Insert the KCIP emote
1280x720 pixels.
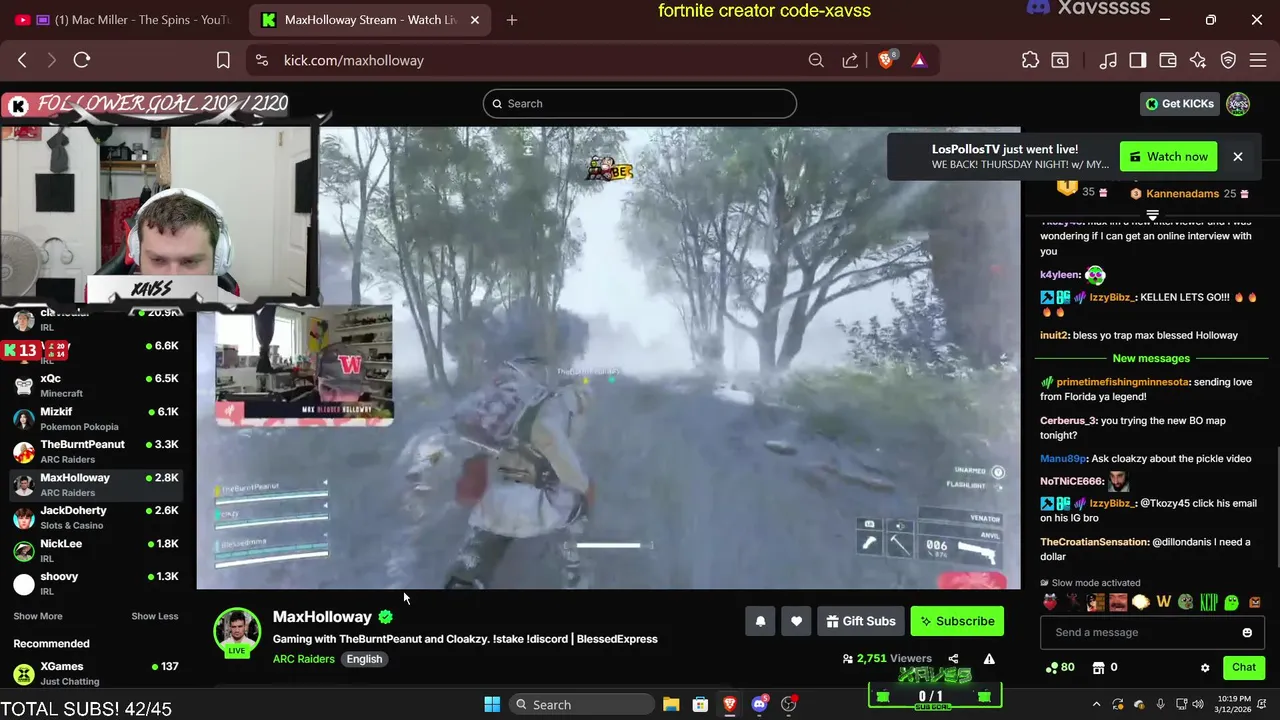[x=1209, y=602]
